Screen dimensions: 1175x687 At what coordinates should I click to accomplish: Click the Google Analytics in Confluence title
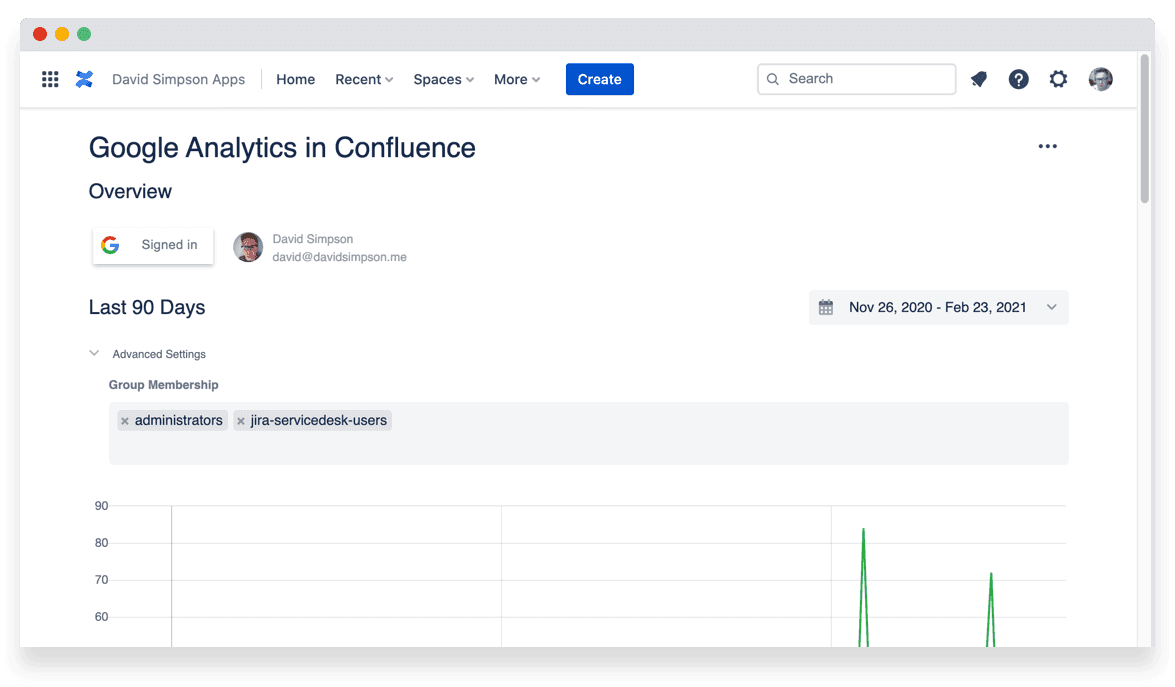point(282,148)
